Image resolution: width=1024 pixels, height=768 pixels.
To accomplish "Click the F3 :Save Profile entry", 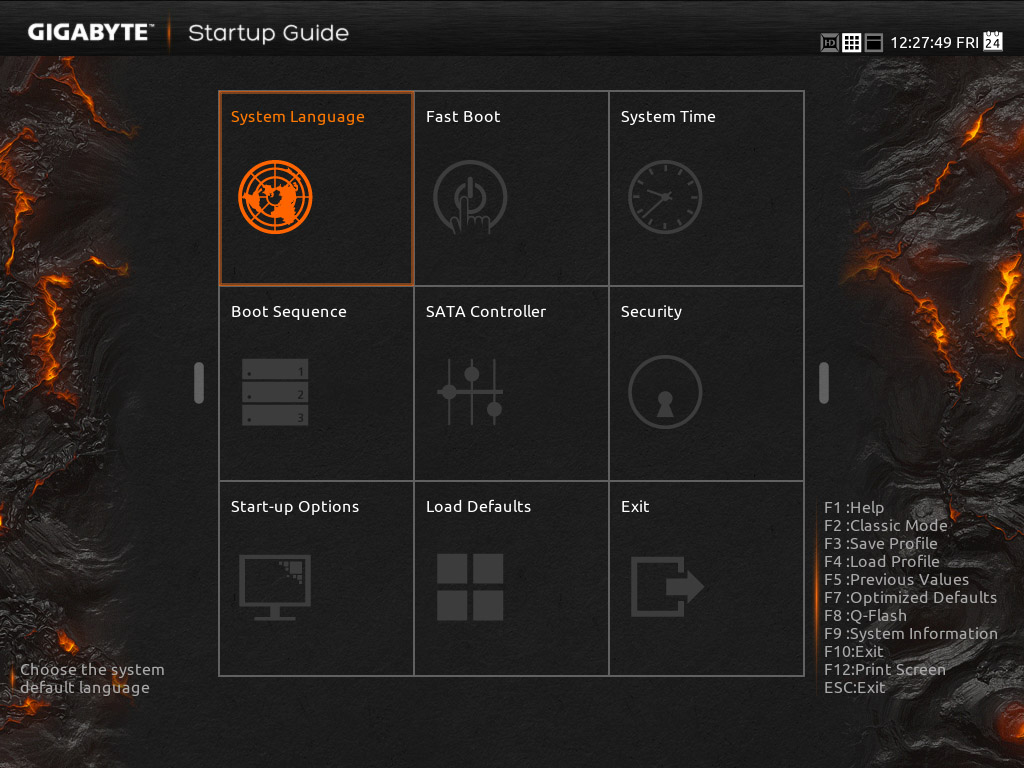I will click(x=881, y=543).
